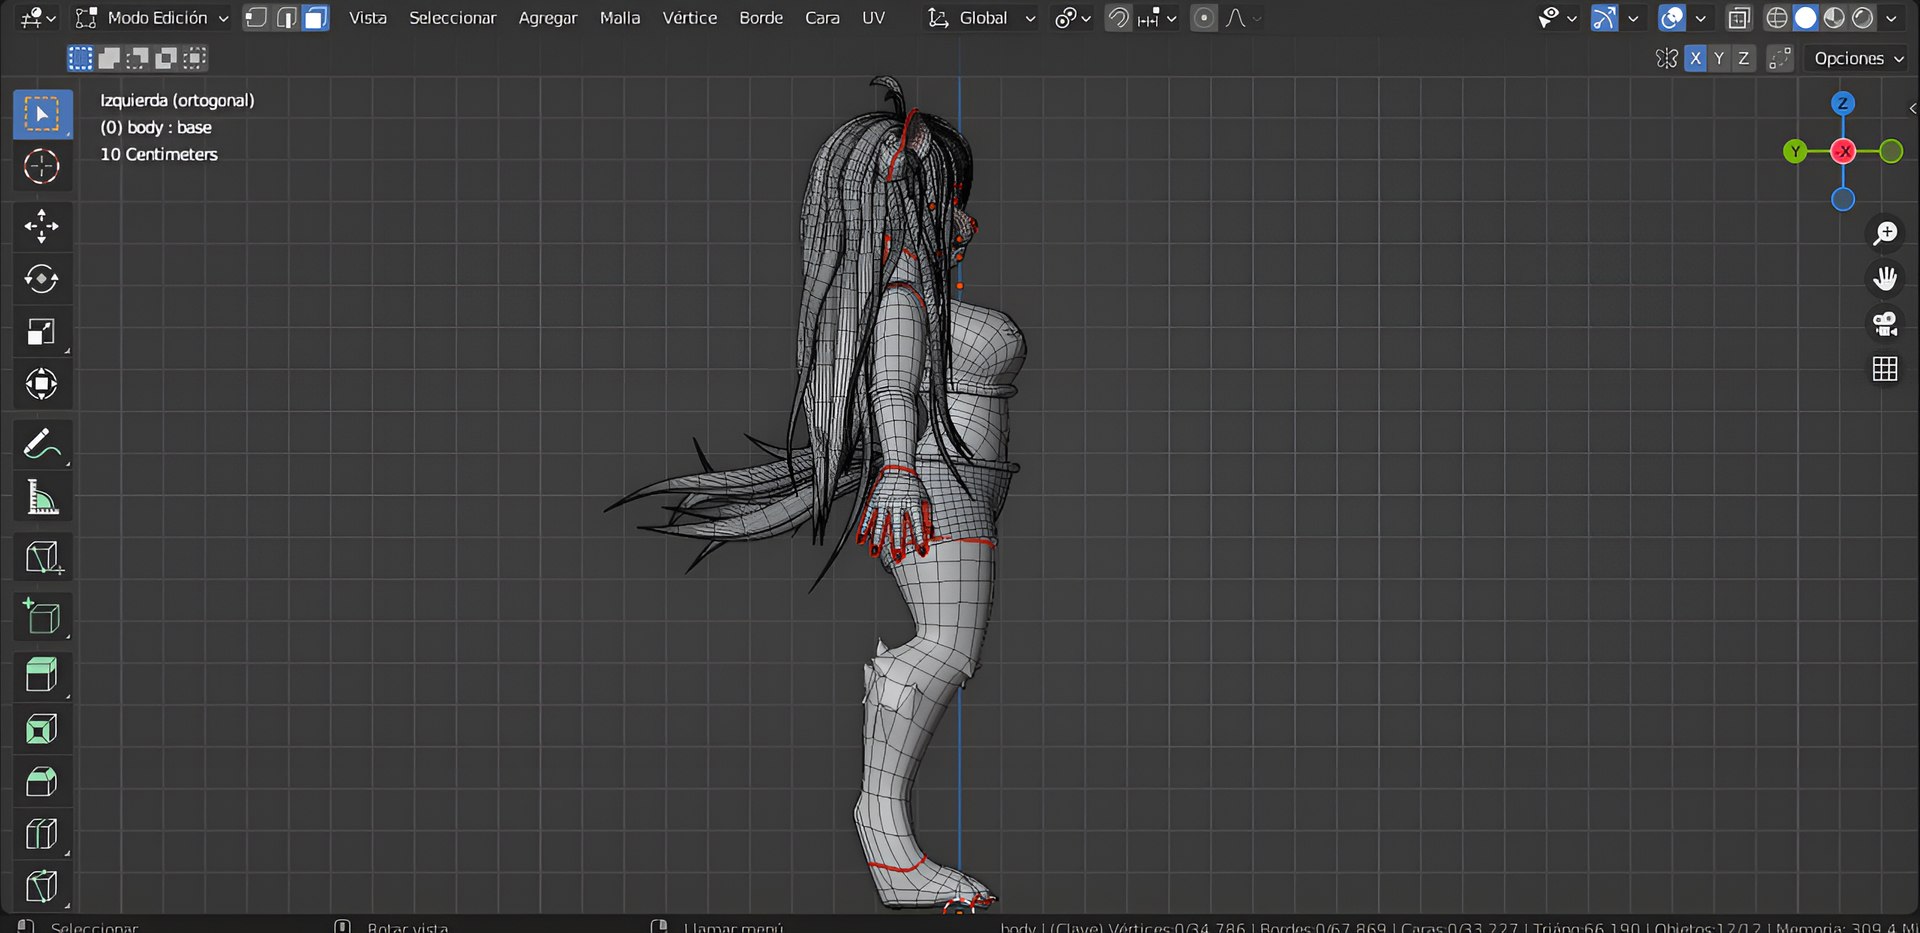Image resolution: width=1920 pixels, height=933 pixels.
Task: Open the snapping elements dropdown
Action: 1157,18
